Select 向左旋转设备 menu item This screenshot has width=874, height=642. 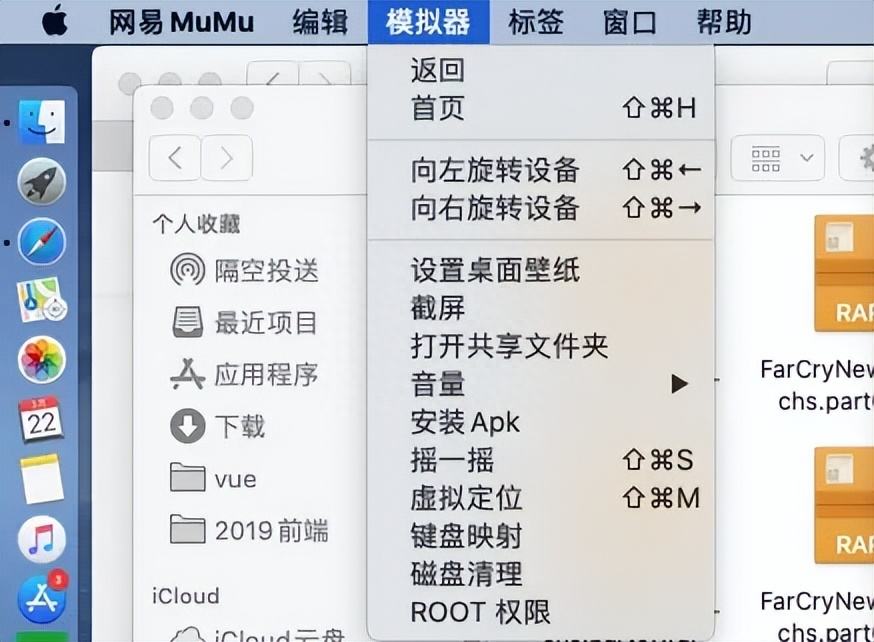[x=495, y=170]
